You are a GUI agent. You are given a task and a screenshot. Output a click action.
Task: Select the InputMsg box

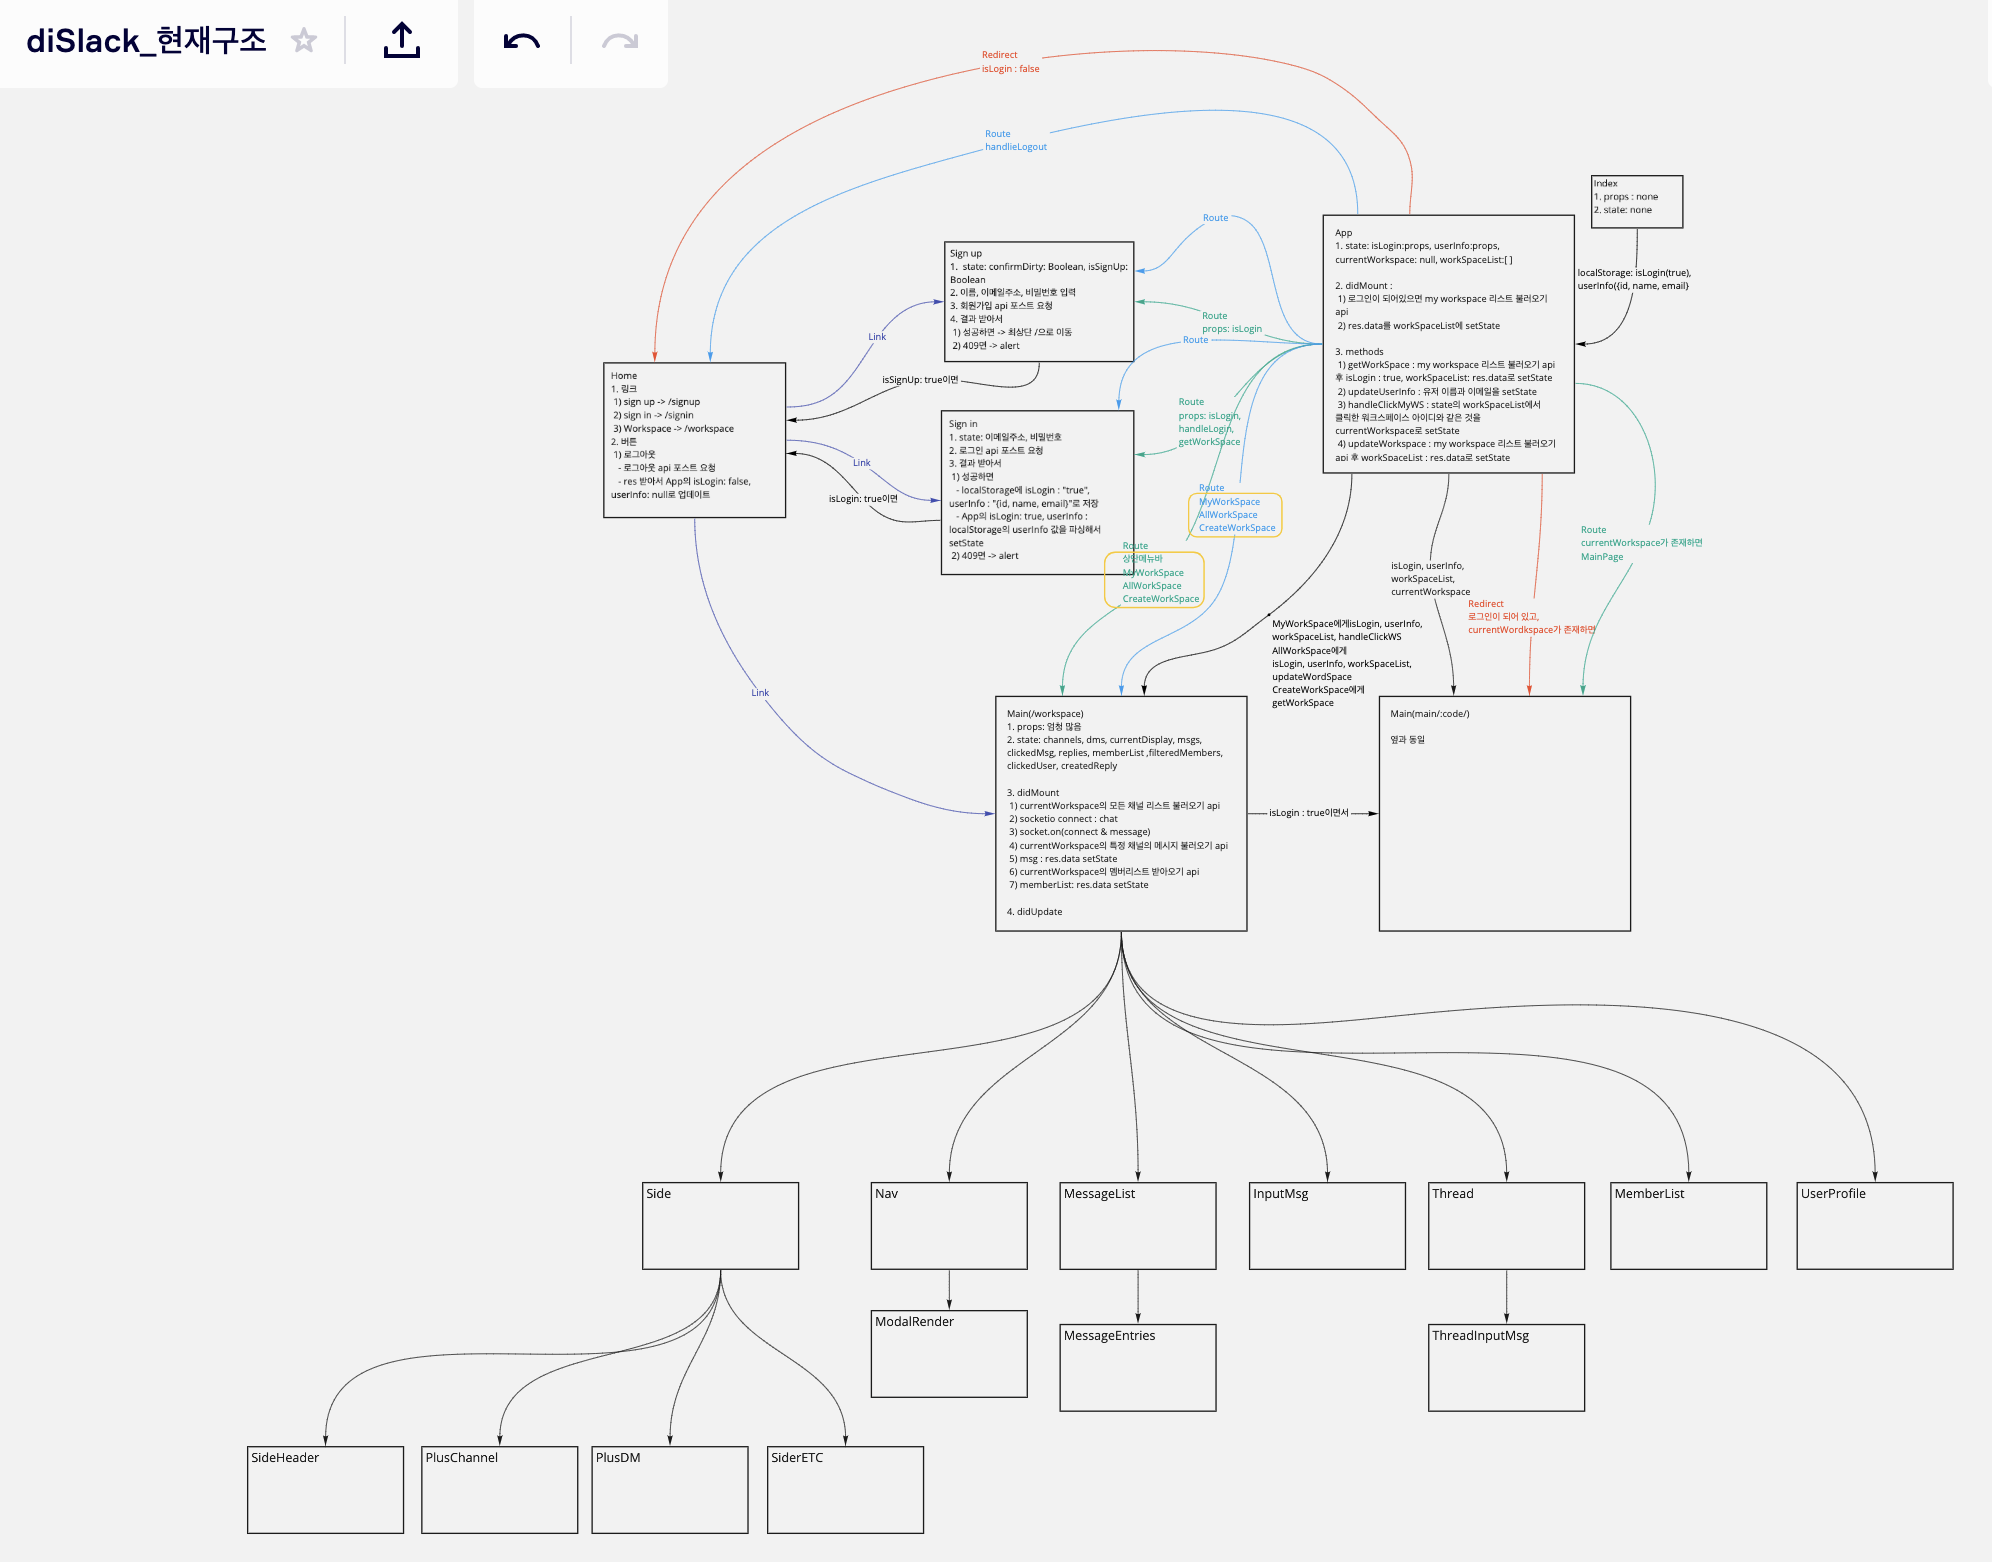click(1327, 1226)
